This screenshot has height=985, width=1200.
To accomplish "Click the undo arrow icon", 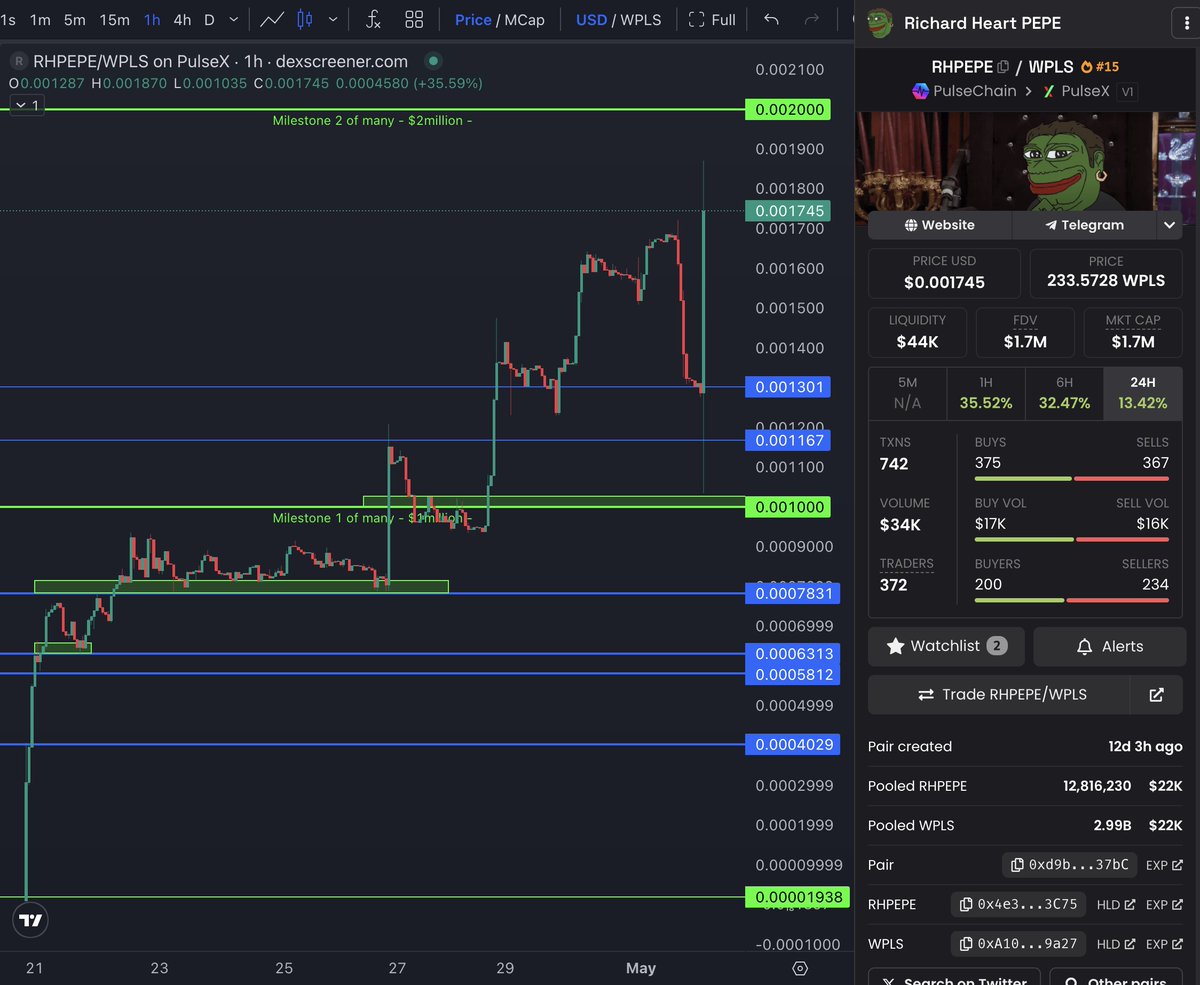I will pos(771,19).
